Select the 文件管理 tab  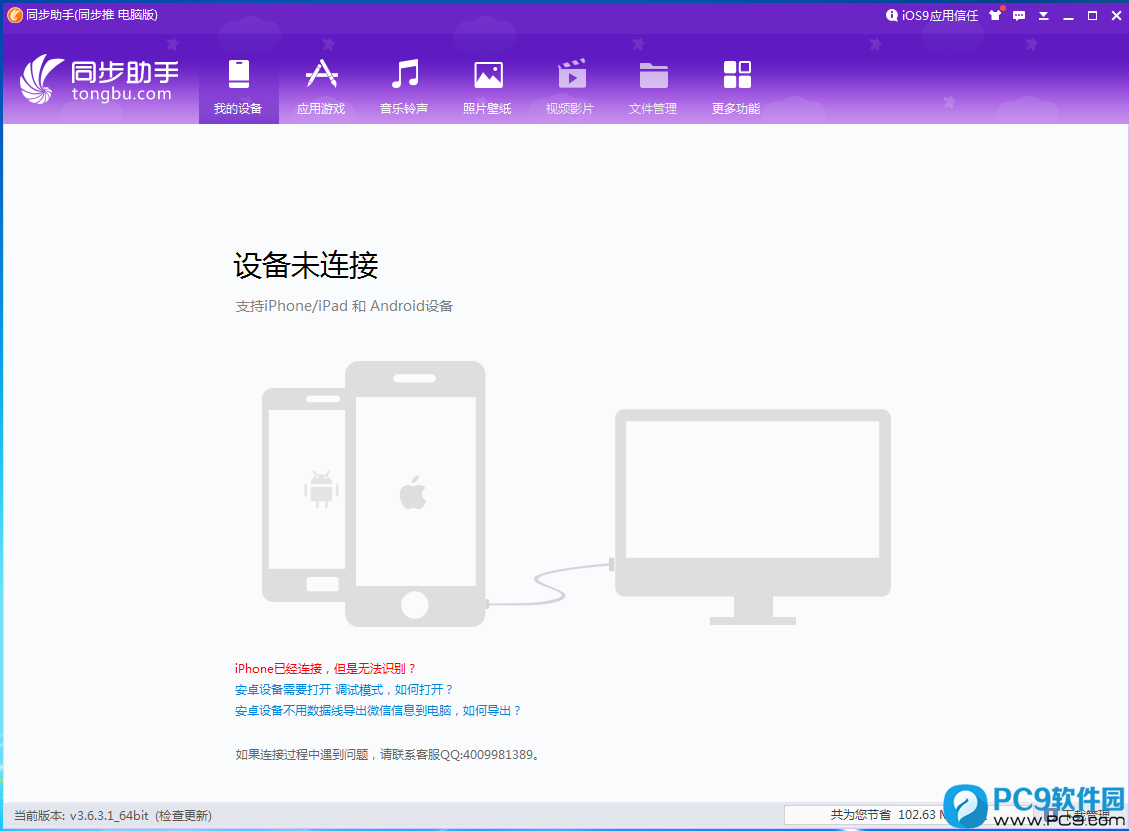coord(653,88)
